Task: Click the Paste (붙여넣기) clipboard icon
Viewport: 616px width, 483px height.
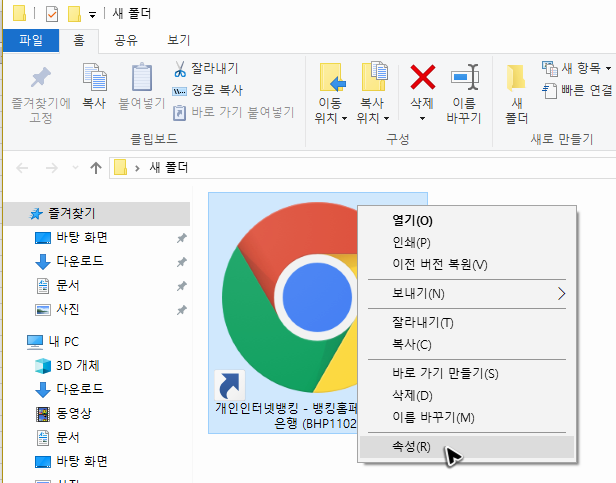Action: [142, 77]
